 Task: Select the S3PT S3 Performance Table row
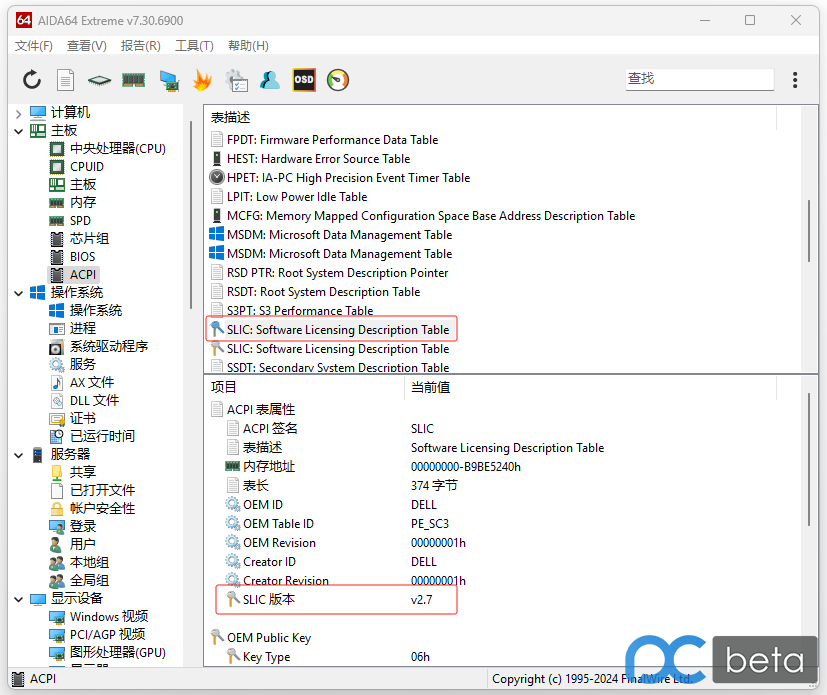292,311
